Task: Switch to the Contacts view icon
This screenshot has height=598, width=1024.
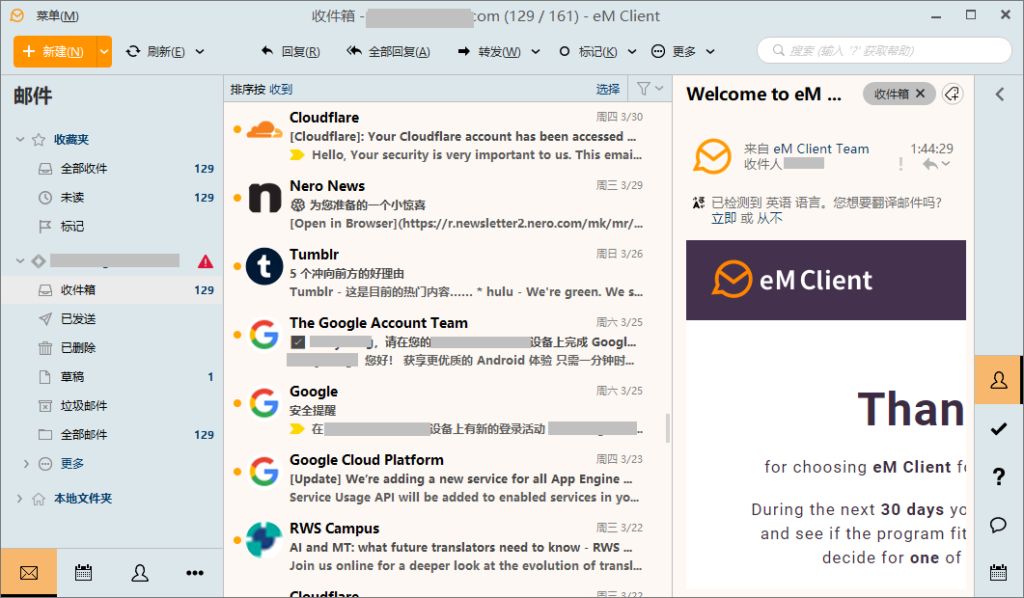Action: (140, 572)
